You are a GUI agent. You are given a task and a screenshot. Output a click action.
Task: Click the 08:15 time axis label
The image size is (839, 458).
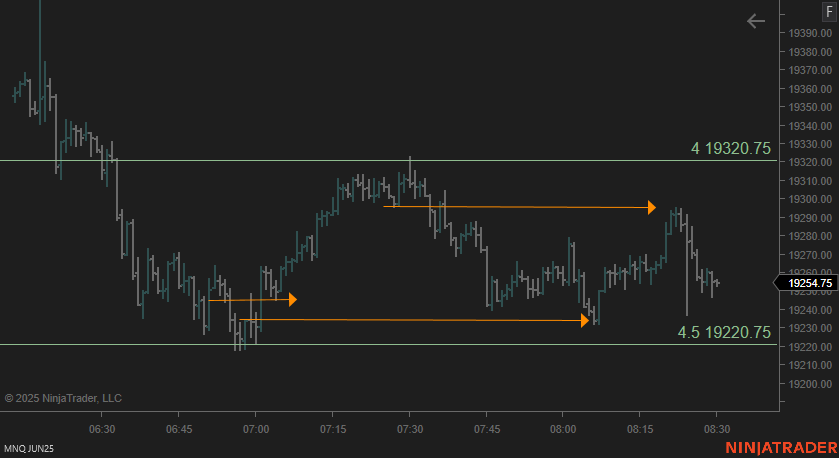pos(640,429)
